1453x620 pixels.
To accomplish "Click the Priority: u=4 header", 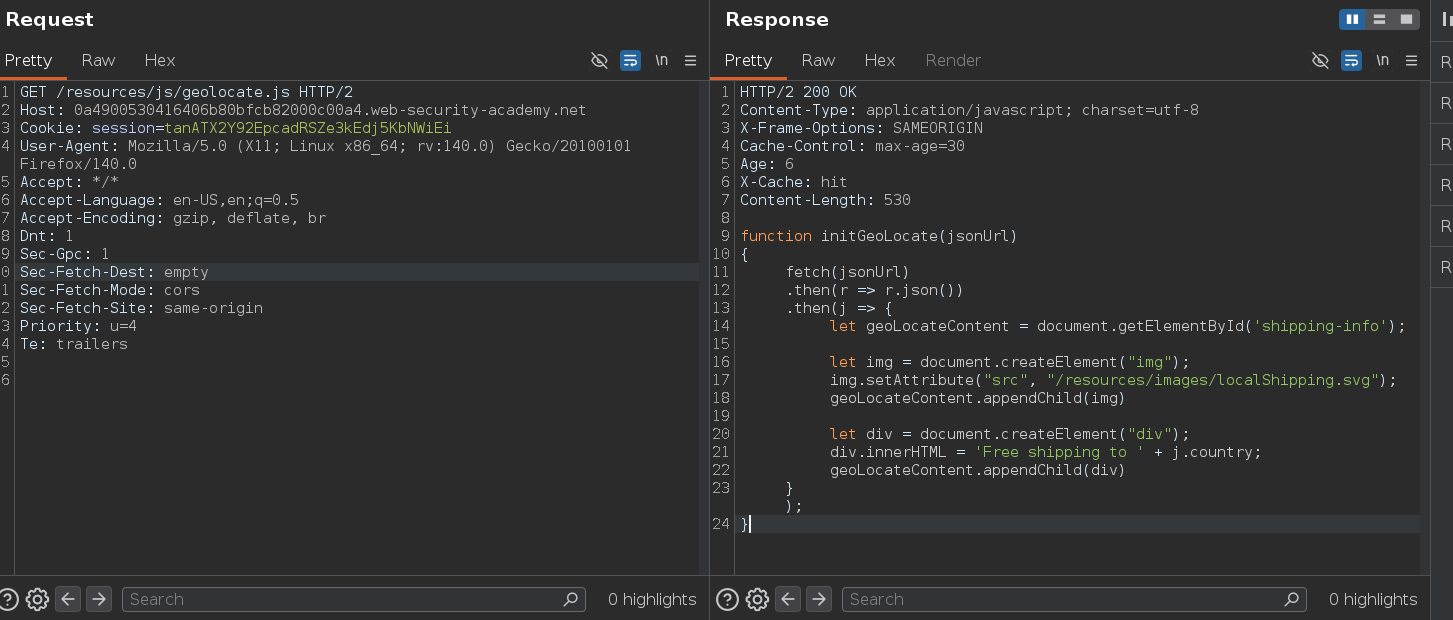I will pyautogui.click(x=78, y=326).
